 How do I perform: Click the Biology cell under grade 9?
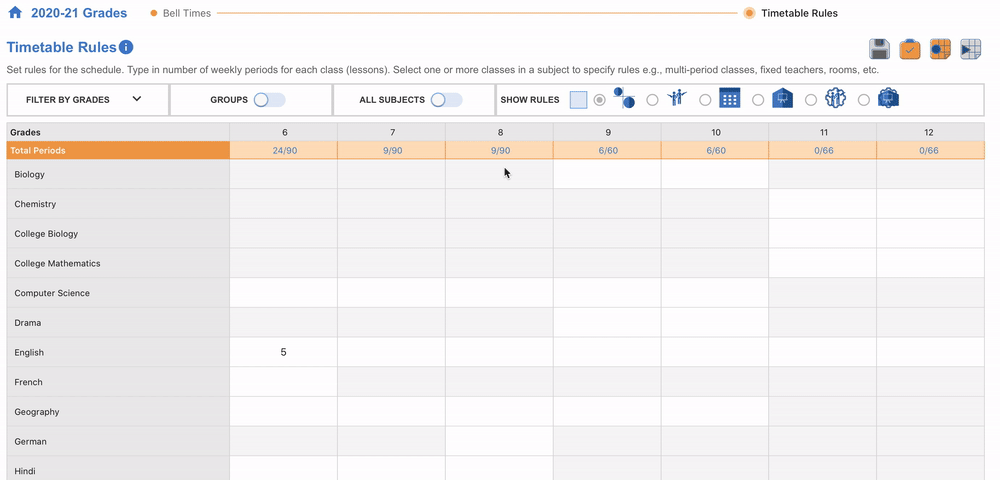click(607, 174)
